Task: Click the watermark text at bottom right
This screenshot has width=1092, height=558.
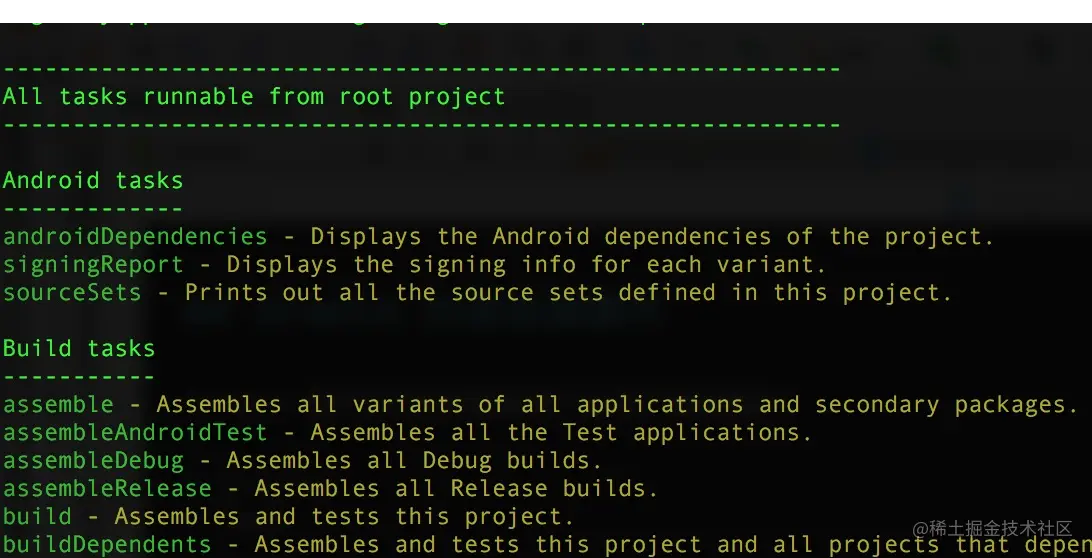Action: [992, 529]
